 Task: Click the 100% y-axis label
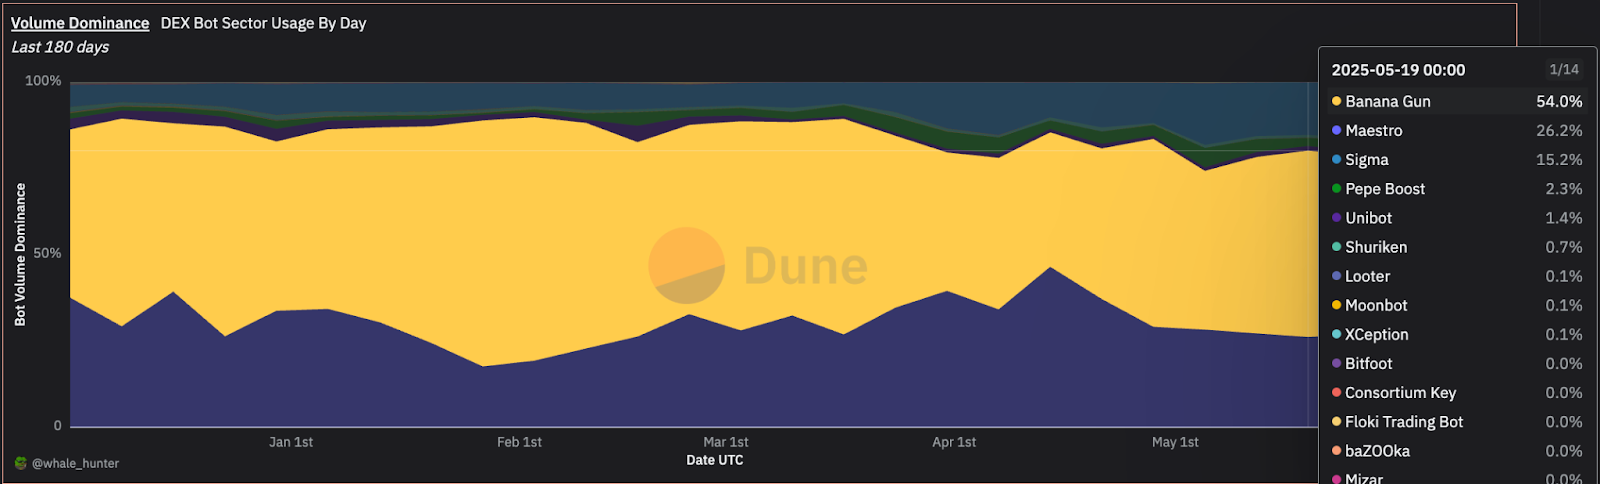43,81
